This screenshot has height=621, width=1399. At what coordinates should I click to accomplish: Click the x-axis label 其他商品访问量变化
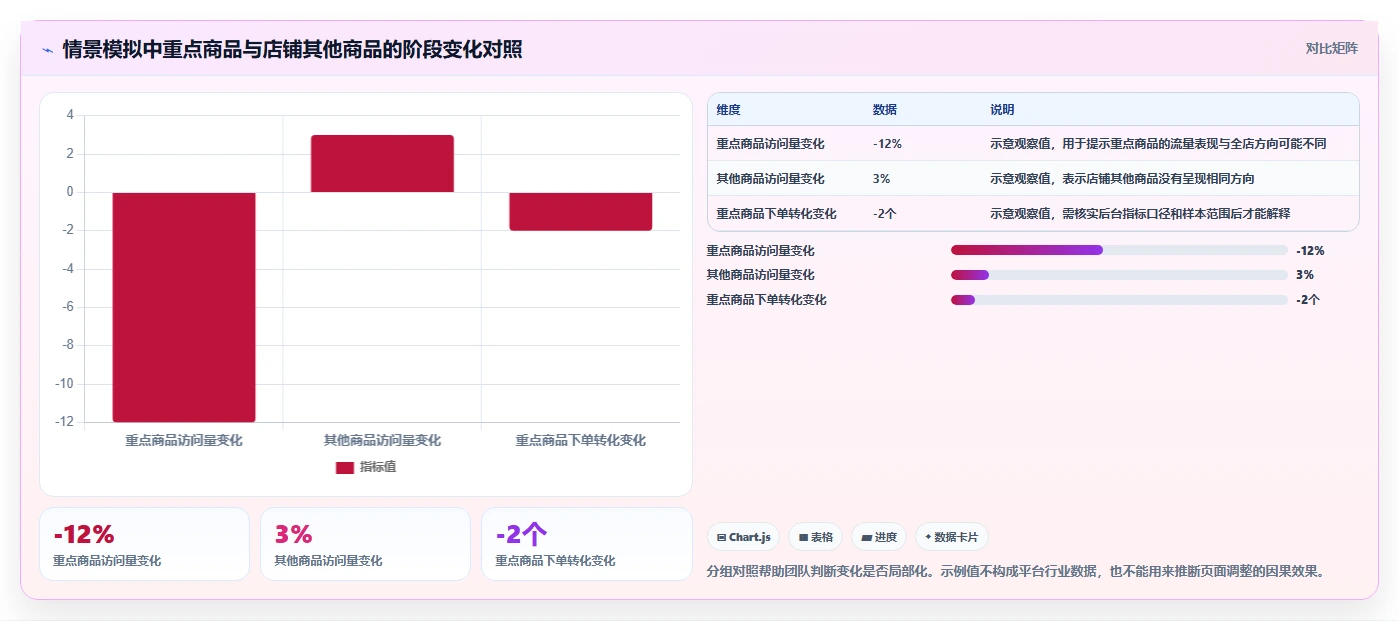coord(382,440)
